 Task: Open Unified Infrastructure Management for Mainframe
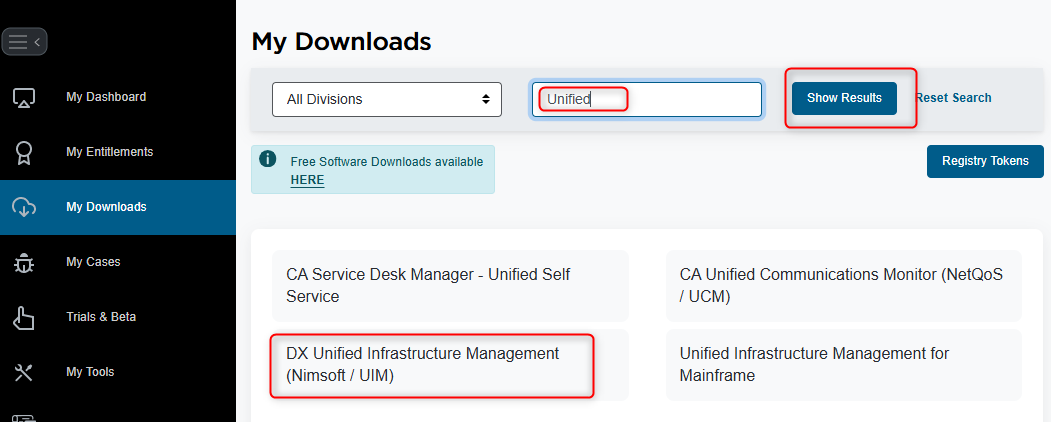coord(843,365)
